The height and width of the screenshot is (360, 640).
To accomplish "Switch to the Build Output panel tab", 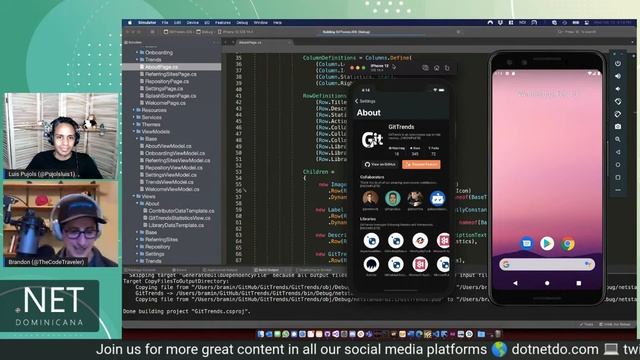I will pyautogui.click(x=266, y=270).
